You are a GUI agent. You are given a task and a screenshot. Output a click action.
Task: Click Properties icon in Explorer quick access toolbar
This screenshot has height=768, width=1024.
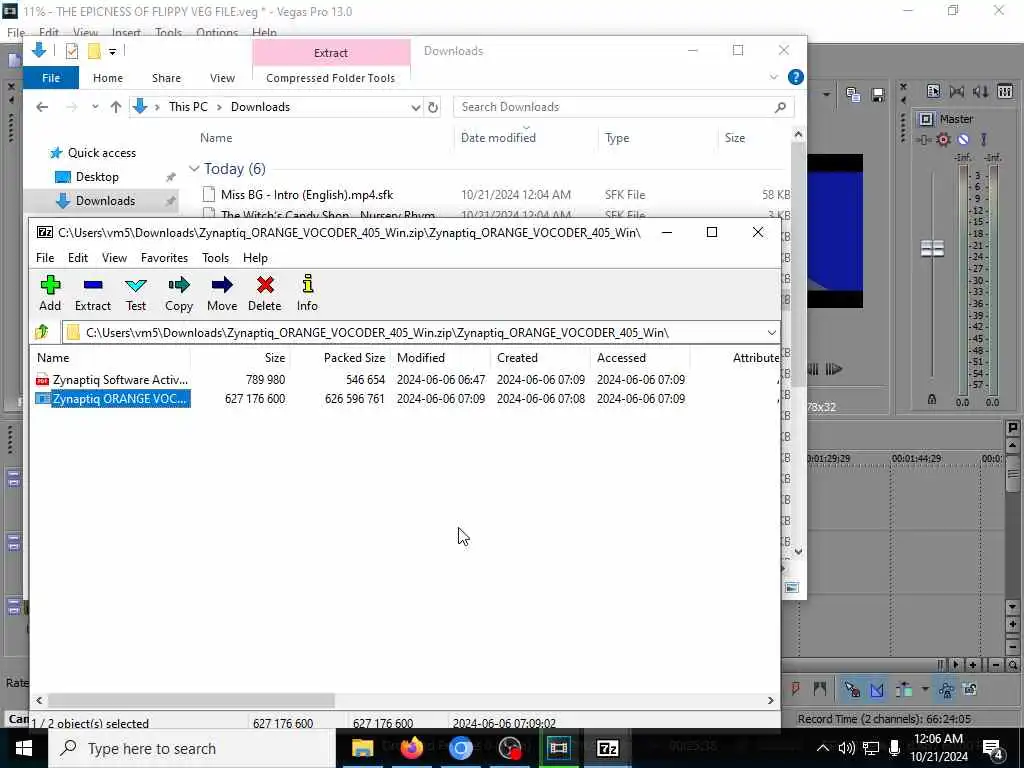click(72, 51)
